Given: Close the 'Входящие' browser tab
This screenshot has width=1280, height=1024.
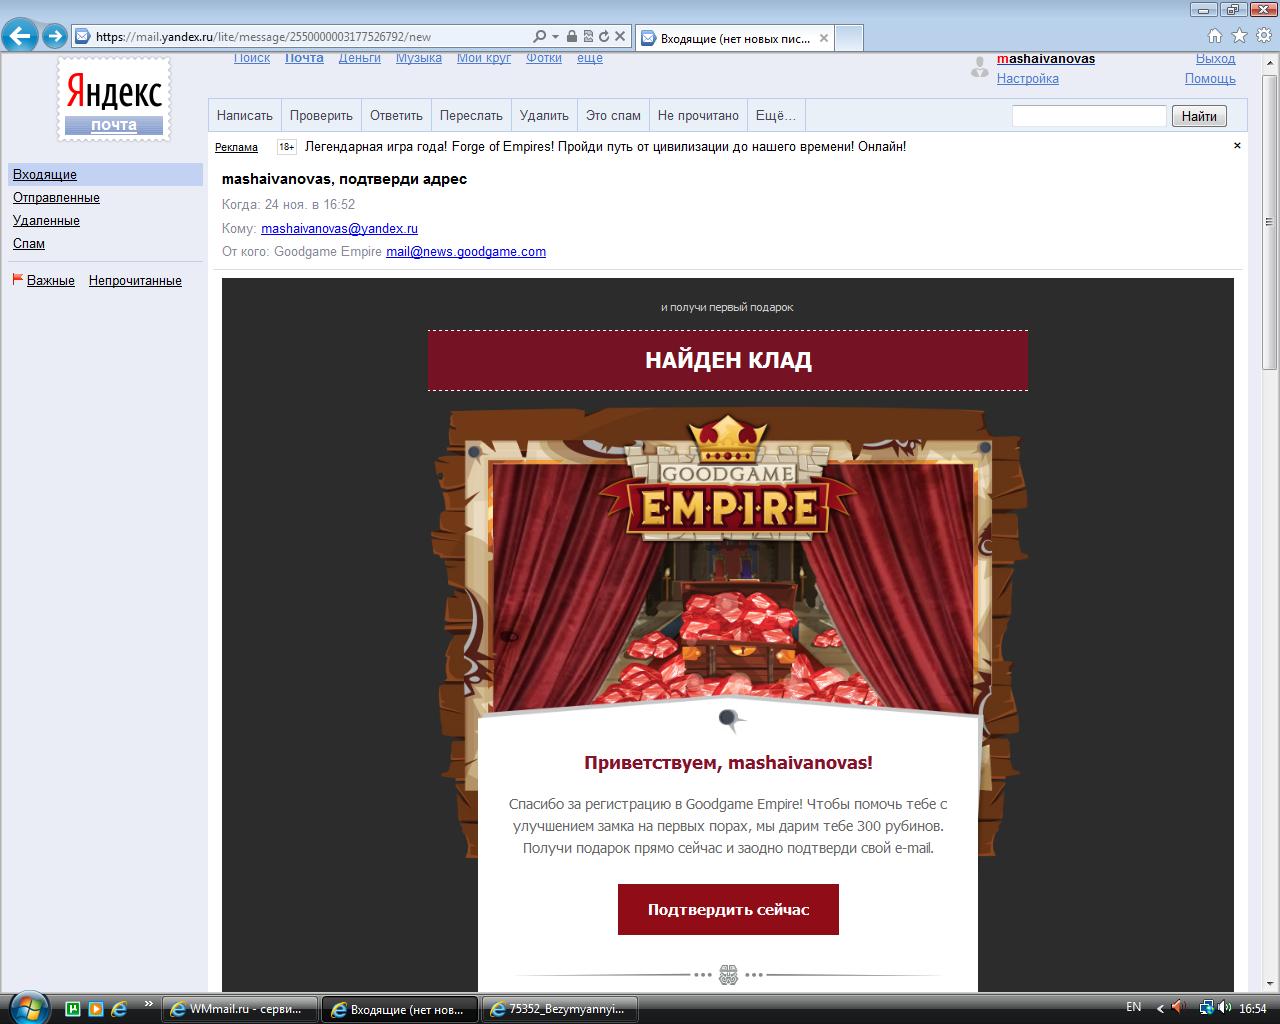Looking at the screenshot, I should point(824,38).
